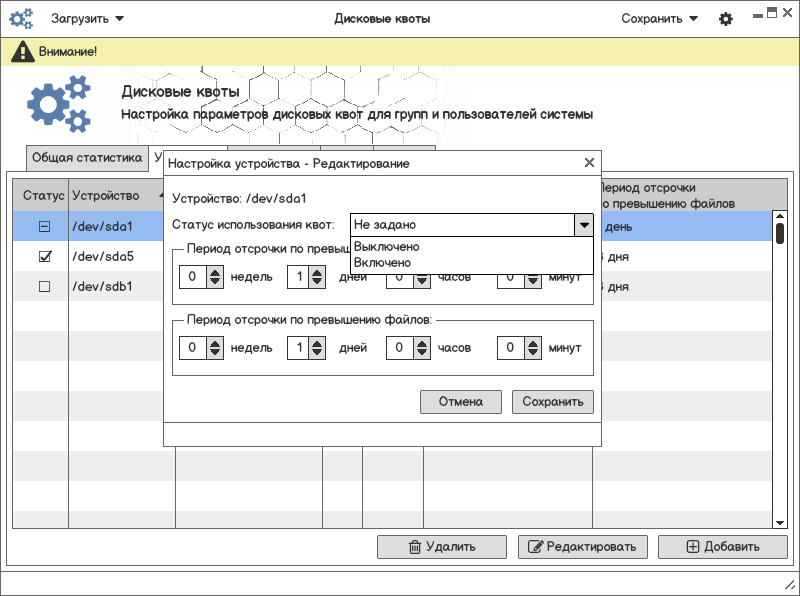Select Выключено option in dropdown list
800x596 pixels.
(387, 247)
